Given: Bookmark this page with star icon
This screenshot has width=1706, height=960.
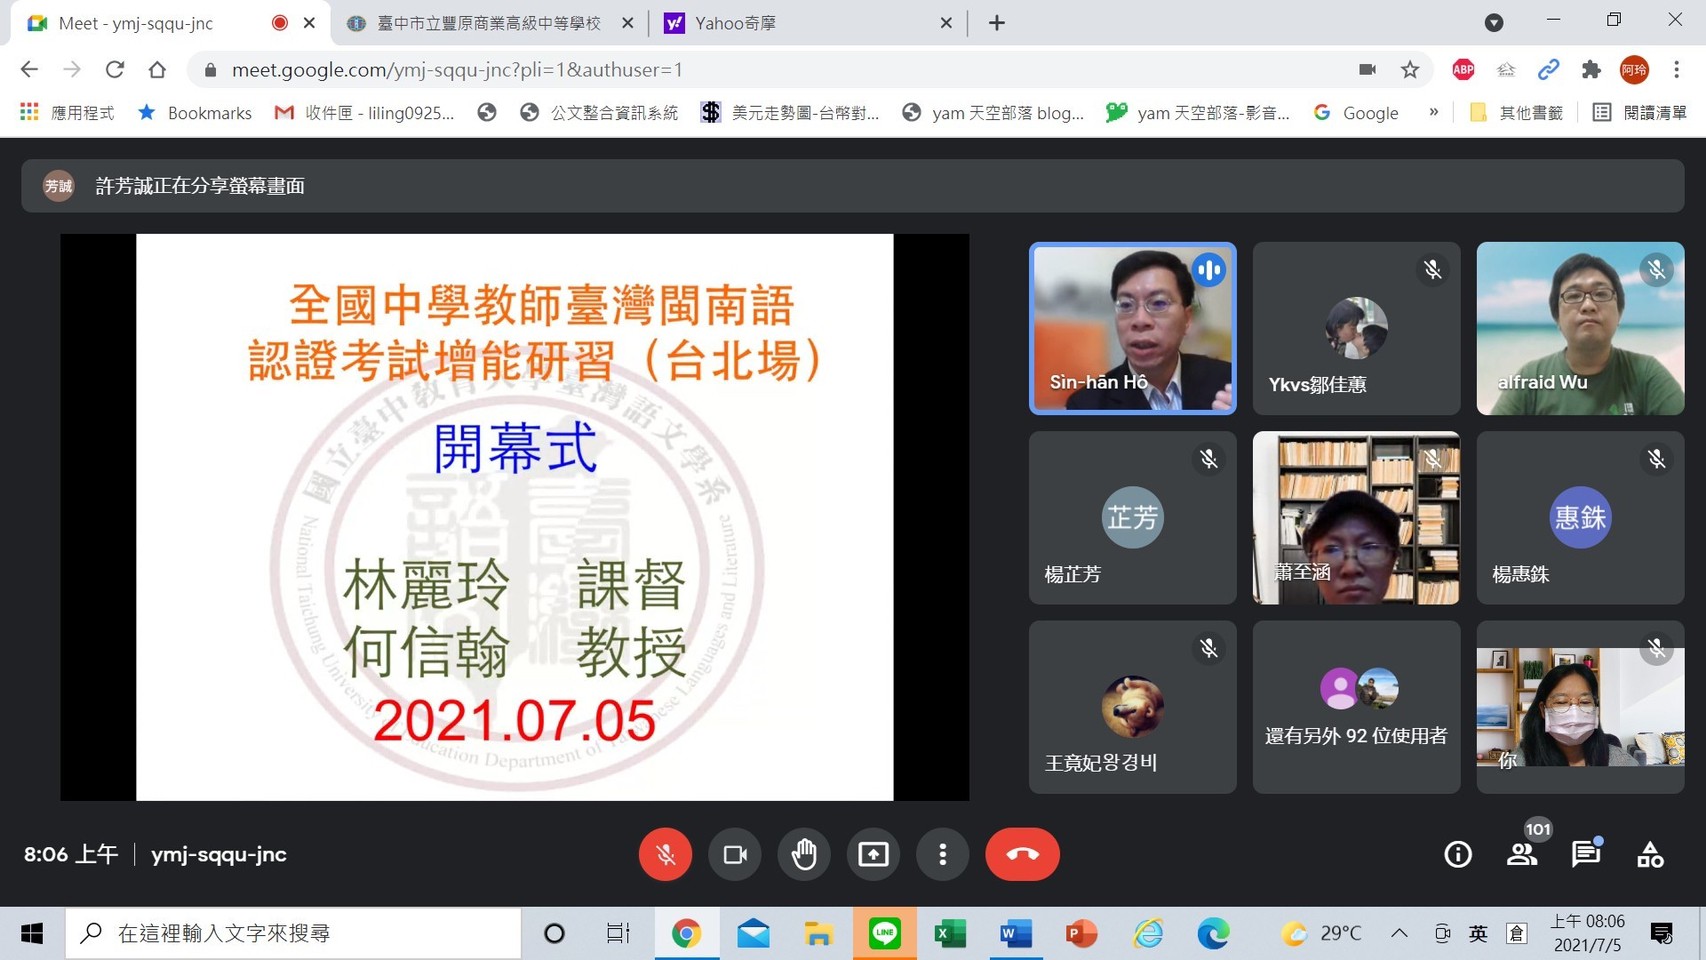Looking at the screenshot, I should pos(1410,69).
